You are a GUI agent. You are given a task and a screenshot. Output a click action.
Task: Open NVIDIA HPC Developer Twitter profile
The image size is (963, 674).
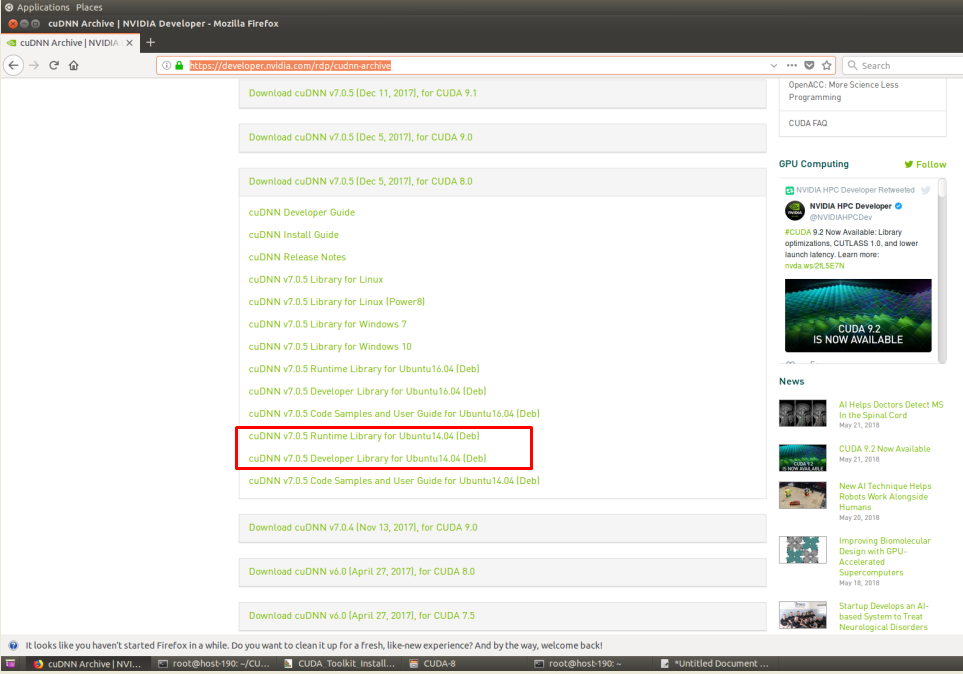[850, 206]
